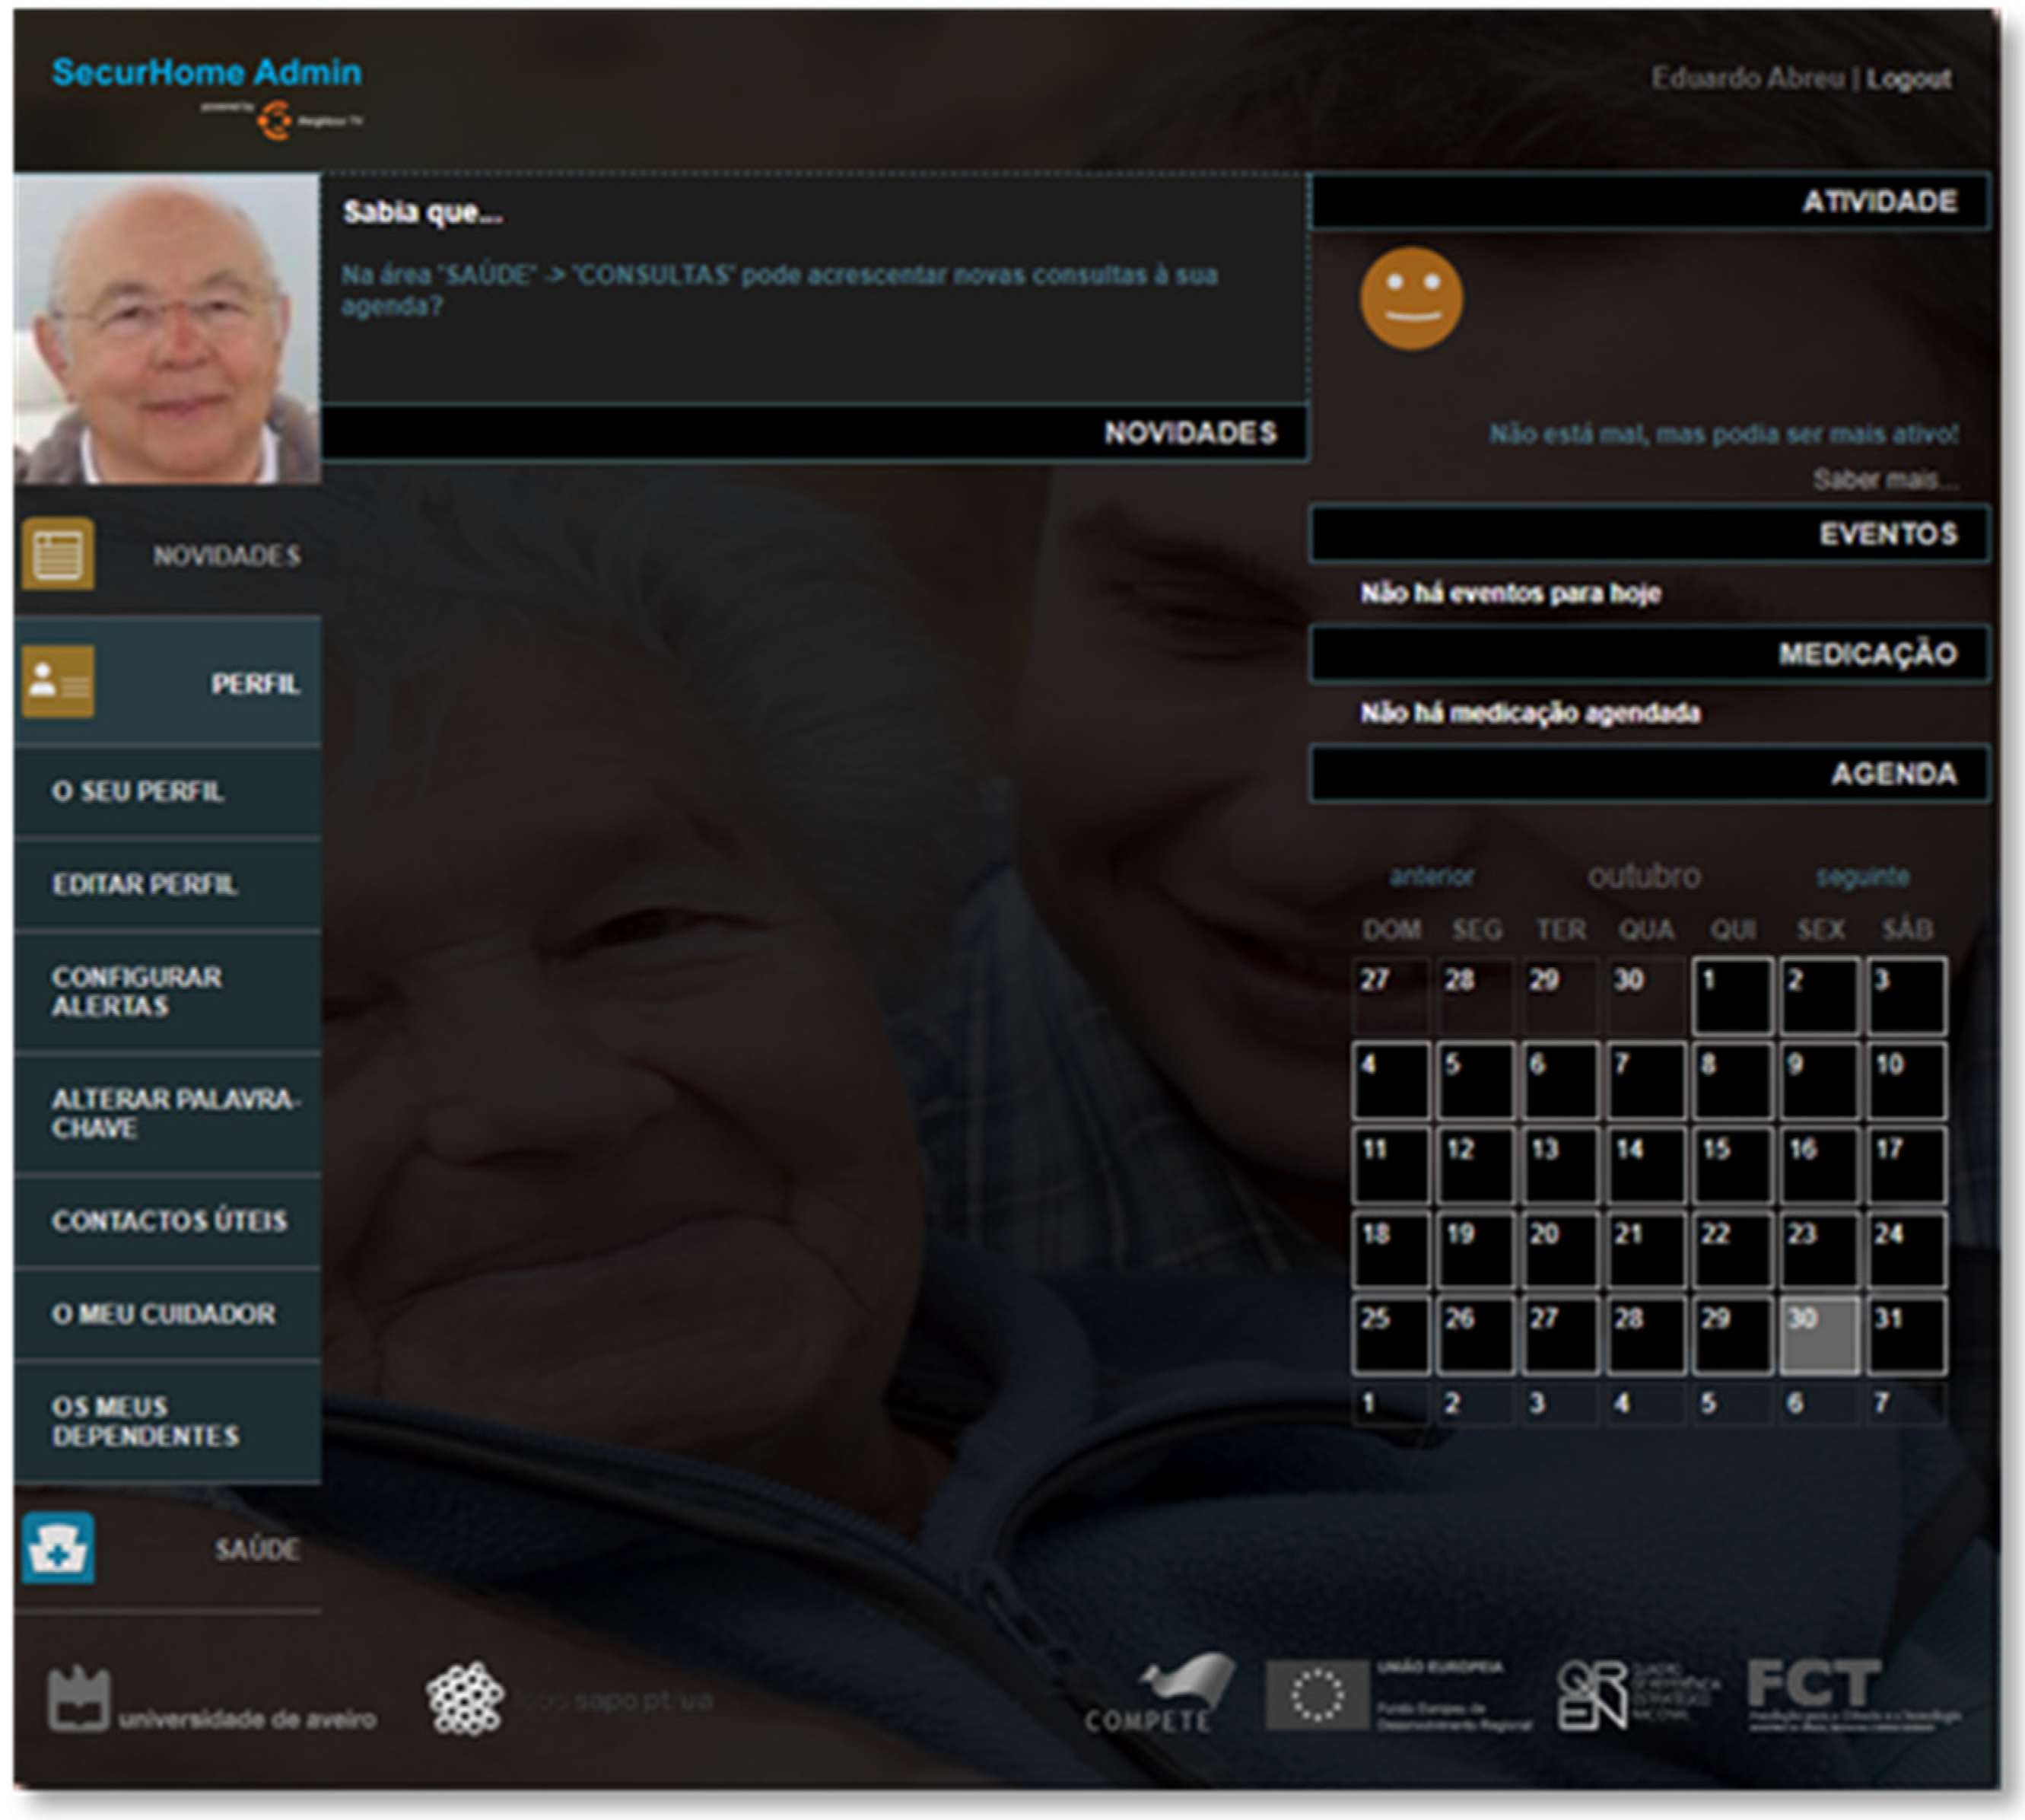Click the Perfil ID card icon
Screen dimensions: 2025x1820
point(58,682)
